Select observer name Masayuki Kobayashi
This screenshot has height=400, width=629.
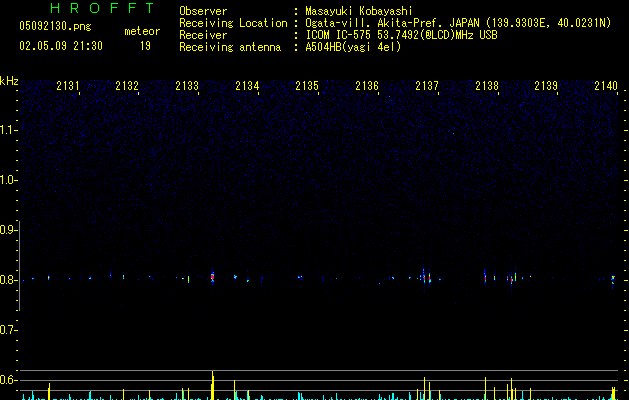point(359,11)
